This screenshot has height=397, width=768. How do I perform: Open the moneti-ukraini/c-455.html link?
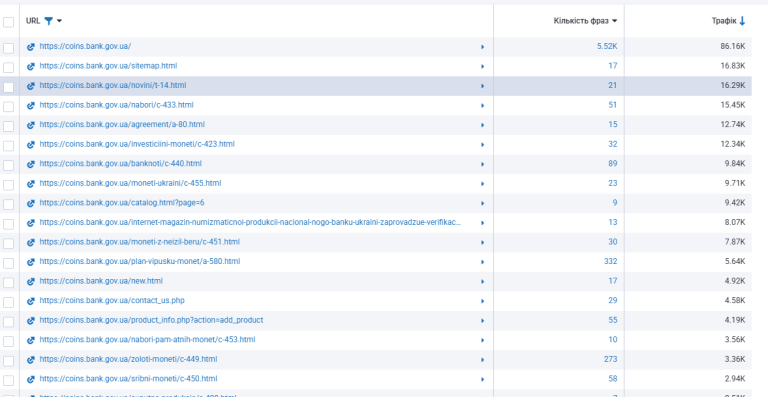point(130,183)
